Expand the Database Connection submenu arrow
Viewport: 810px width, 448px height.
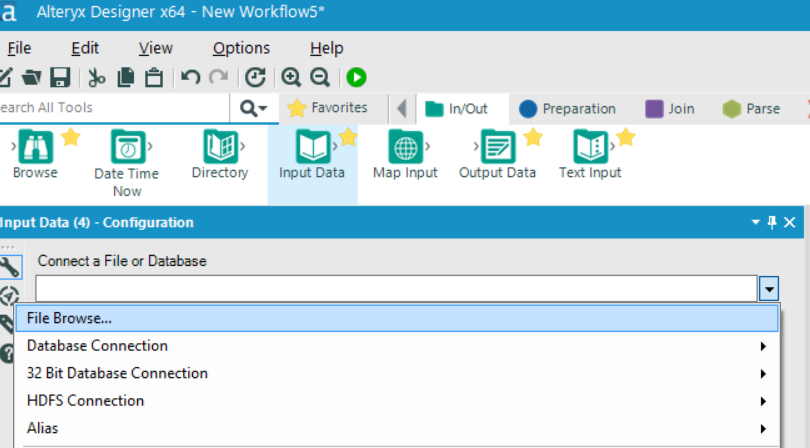[763, 346]
